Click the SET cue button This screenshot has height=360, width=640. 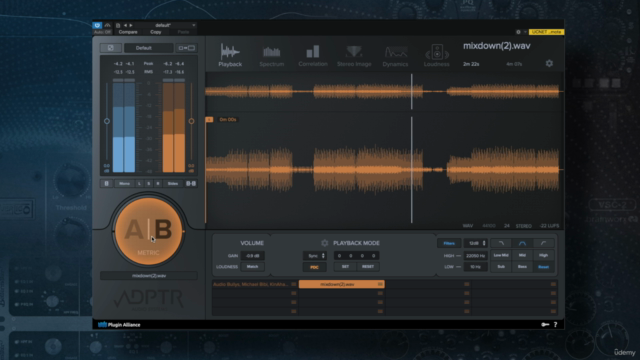click(345, 267)
